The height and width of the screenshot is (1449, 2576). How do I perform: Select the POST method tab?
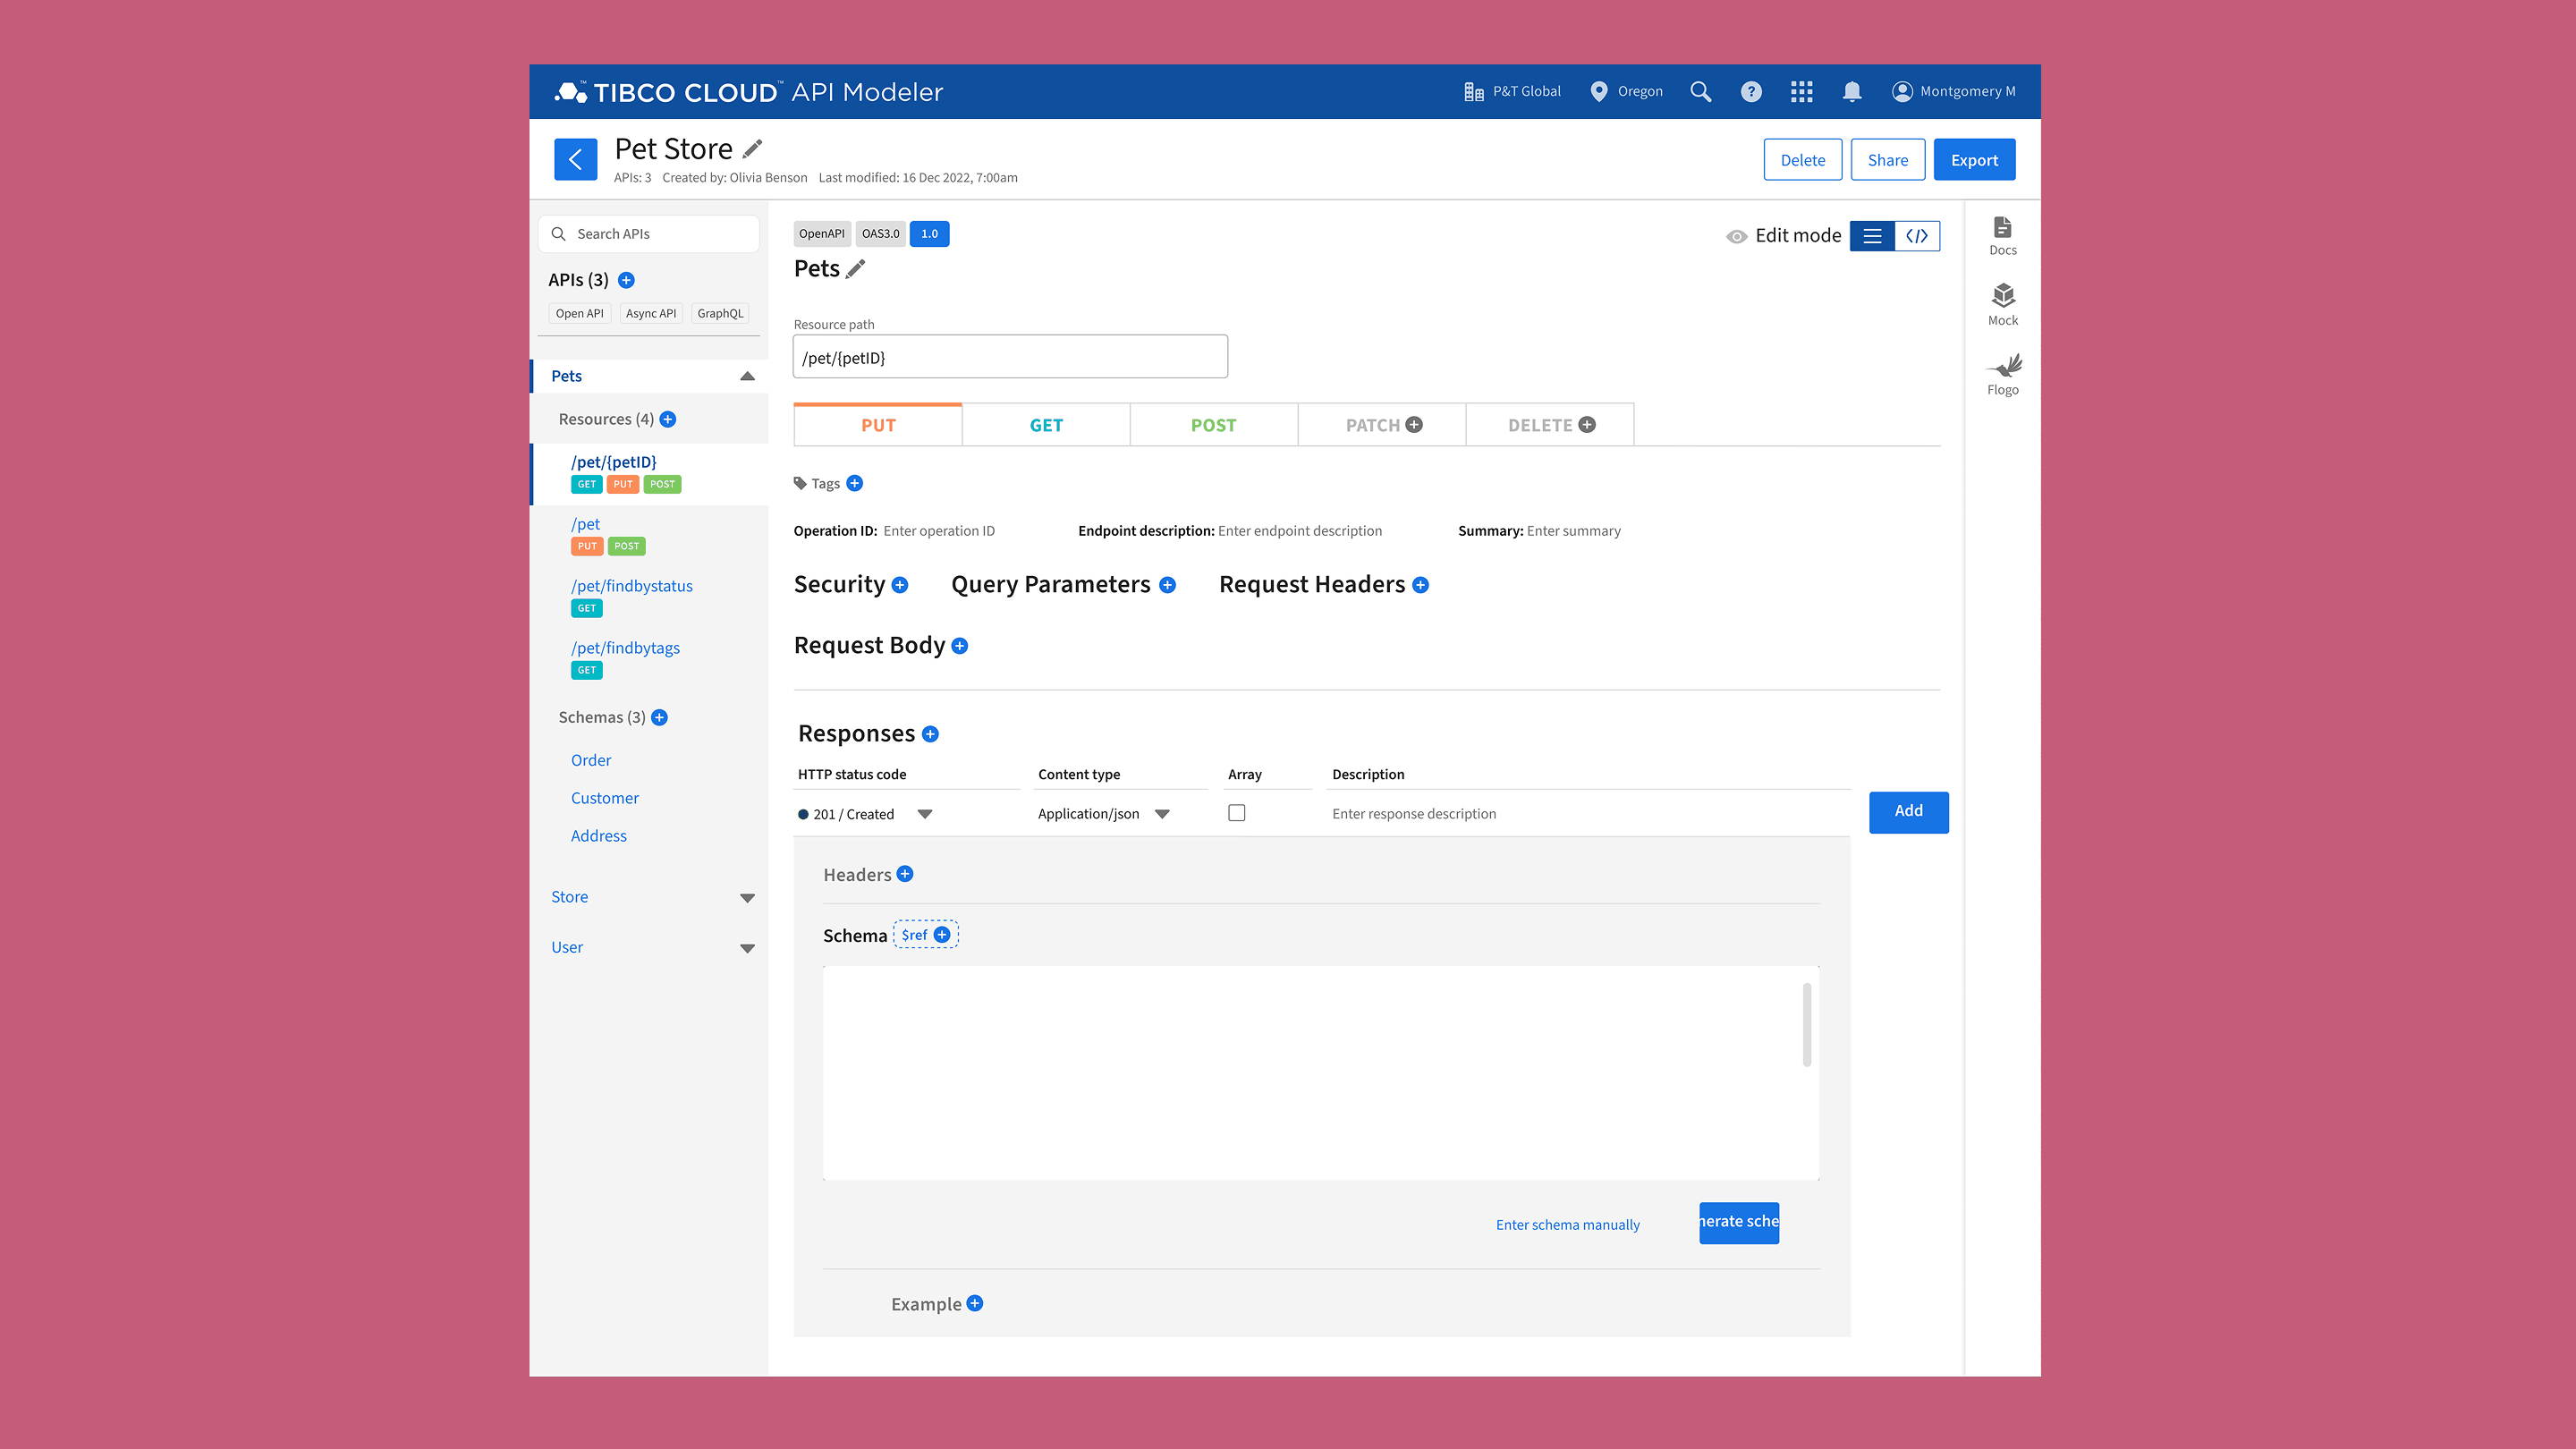(1213, 424)
